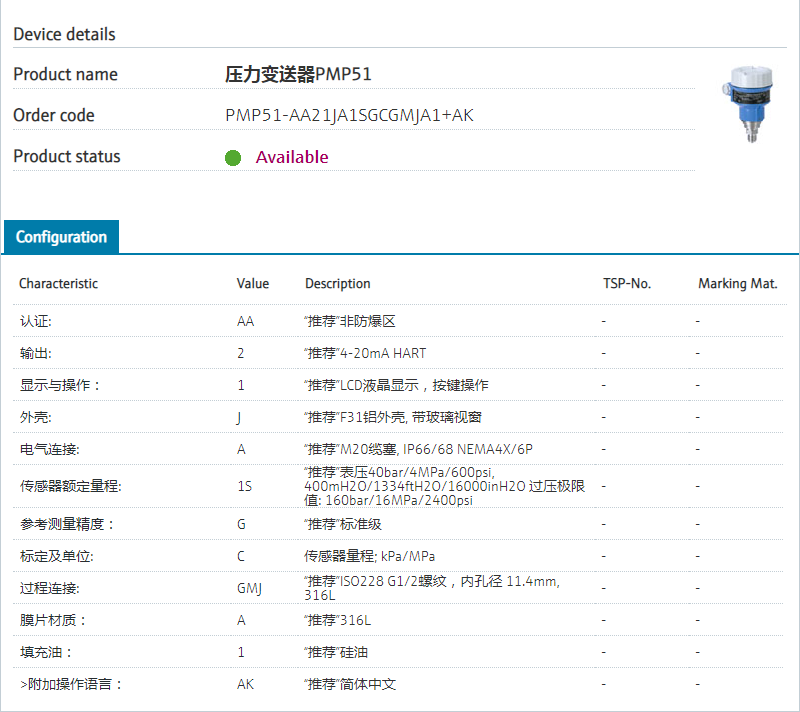
Task: Click the Characteristic column header
Action: [58, 283]
